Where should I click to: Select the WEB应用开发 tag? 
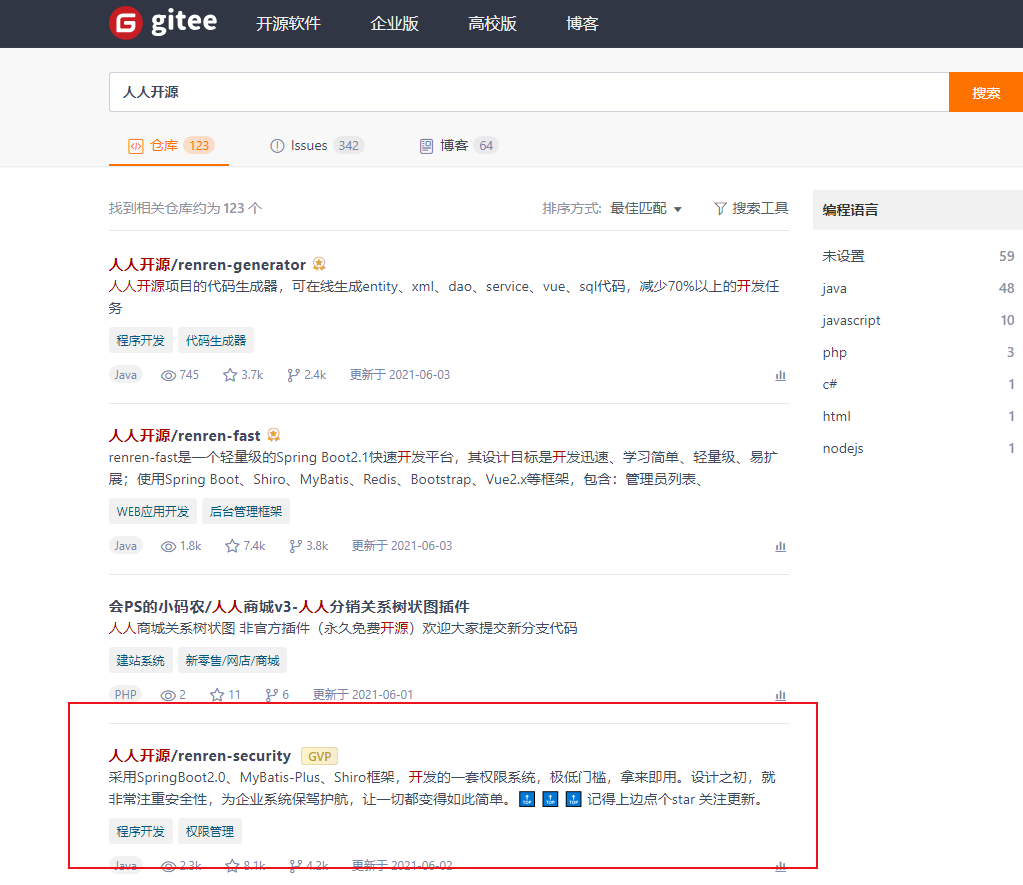click(x=153, y=512)
